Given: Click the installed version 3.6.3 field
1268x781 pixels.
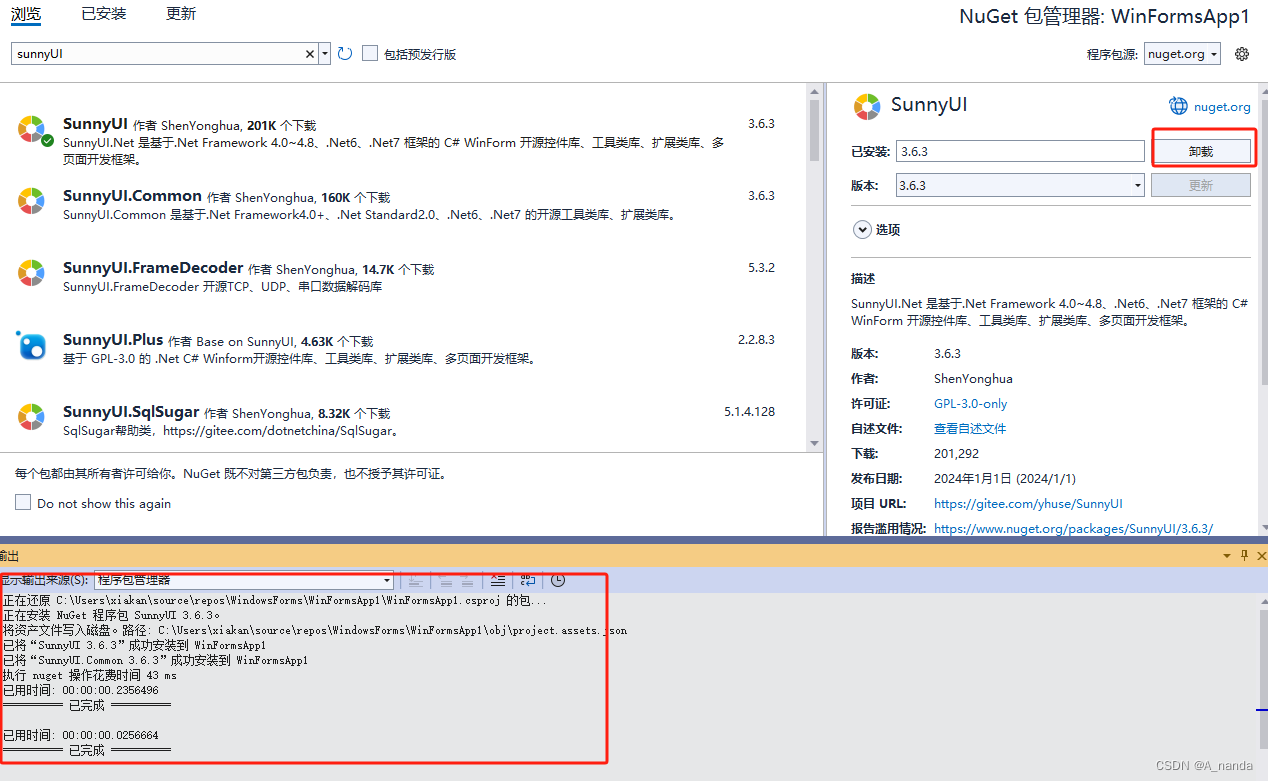Looking at the screenshot, I should point(1020,151).
